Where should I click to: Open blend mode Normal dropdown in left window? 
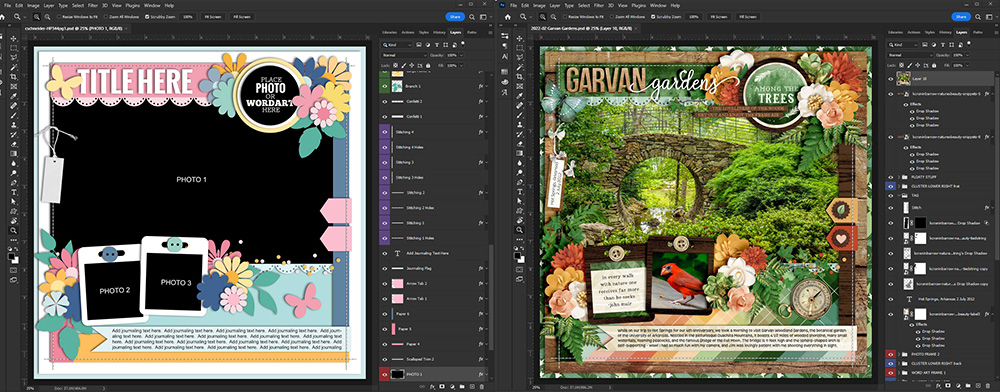click(x=404, y=55)
